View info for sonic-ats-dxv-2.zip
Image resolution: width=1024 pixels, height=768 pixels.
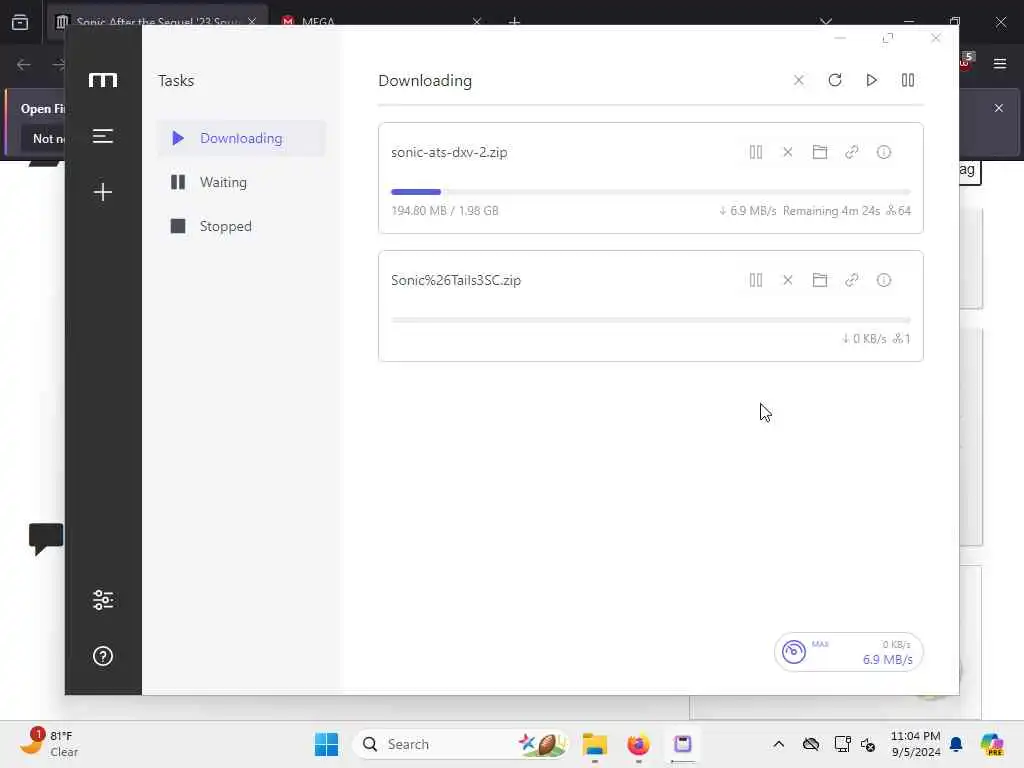click(884, 152)
